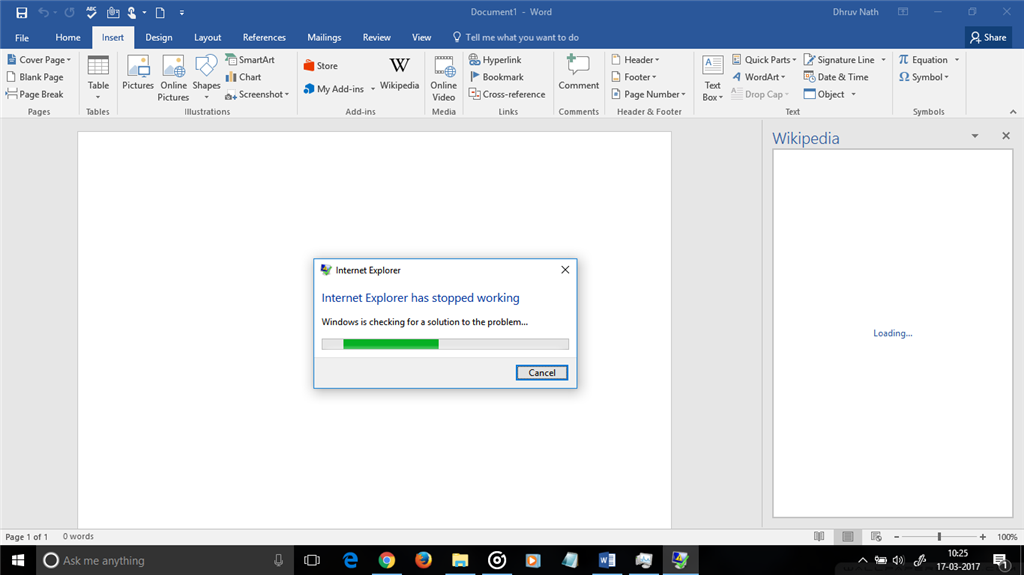Click the New blank document icon in quick access toolbar

click(160, 12)
